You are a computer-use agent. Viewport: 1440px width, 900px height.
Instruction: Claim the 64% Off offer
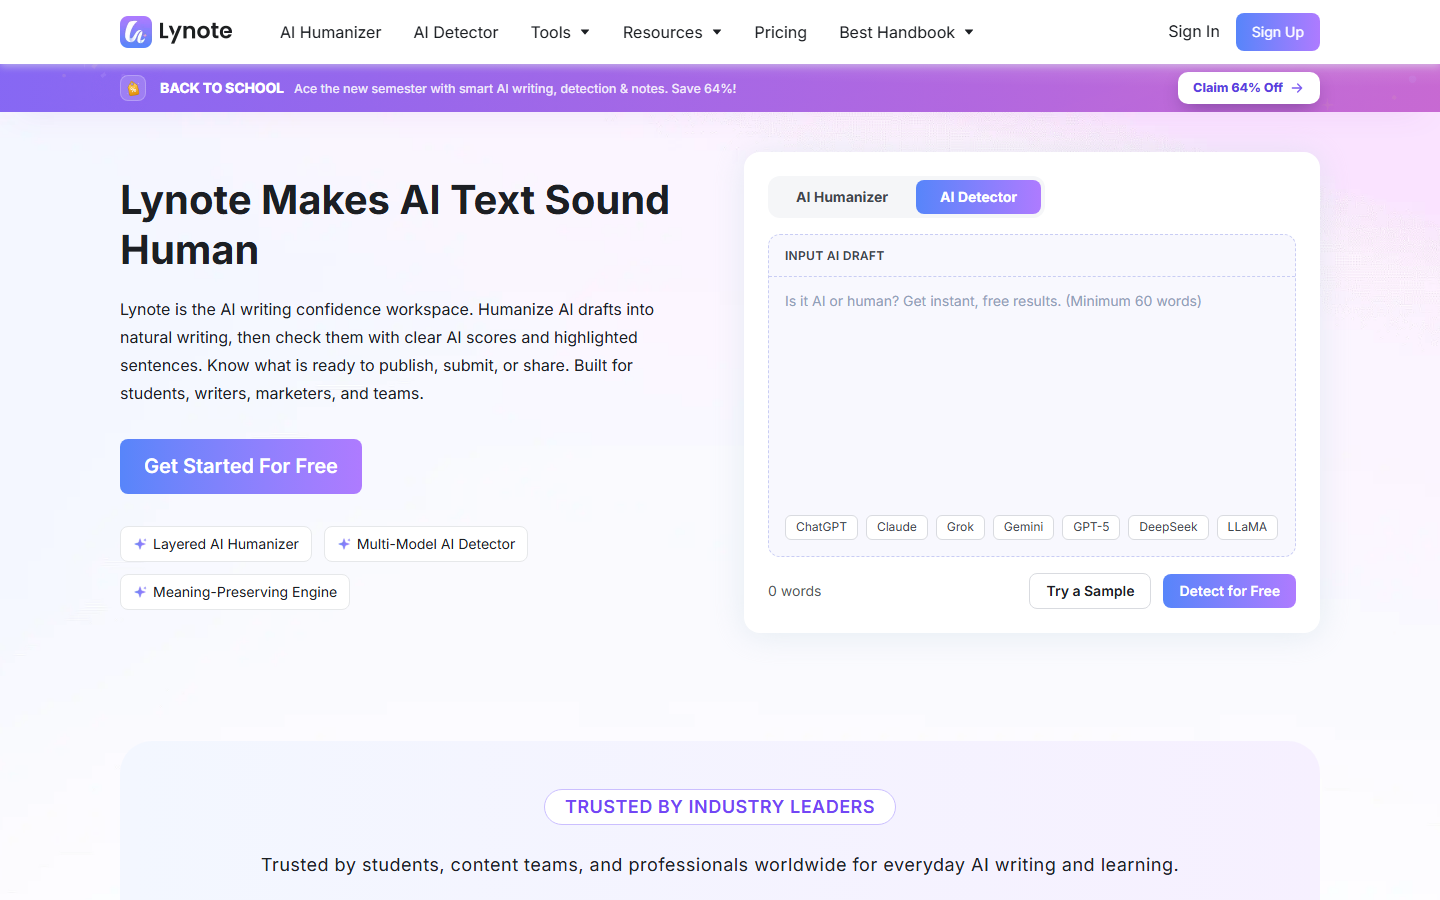click(1249, 88)
